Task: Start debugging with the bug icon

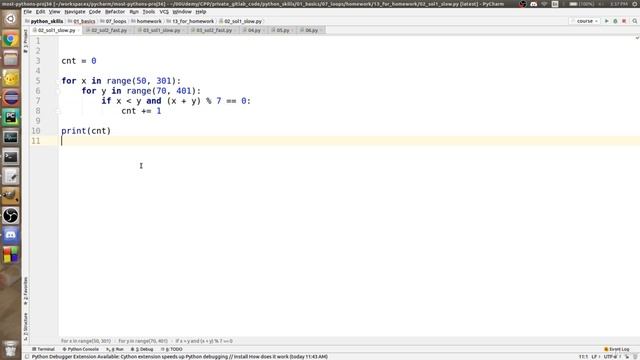Action: [615, 21]
